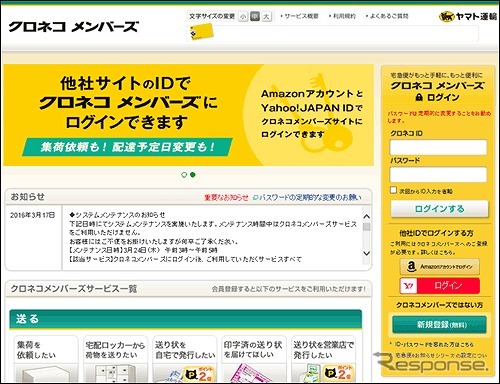Click the yellow member card icon
The height and width of the screenshot is (384, 500).
(201, 32)
